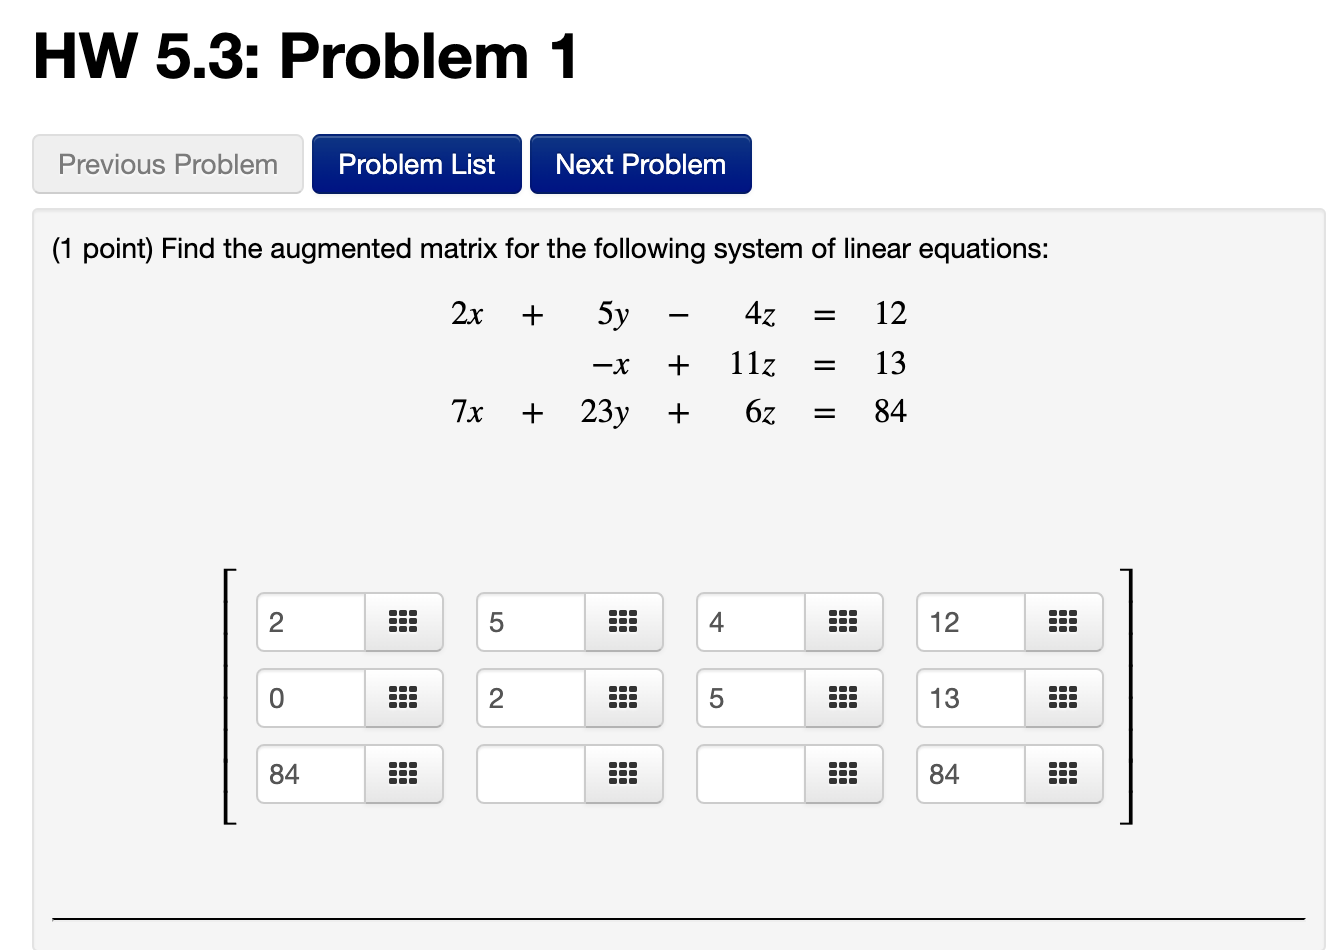Open math keypad beside the bottom-right entry containing 84
Screen dimensions: 1330x950
[1064, 774]
